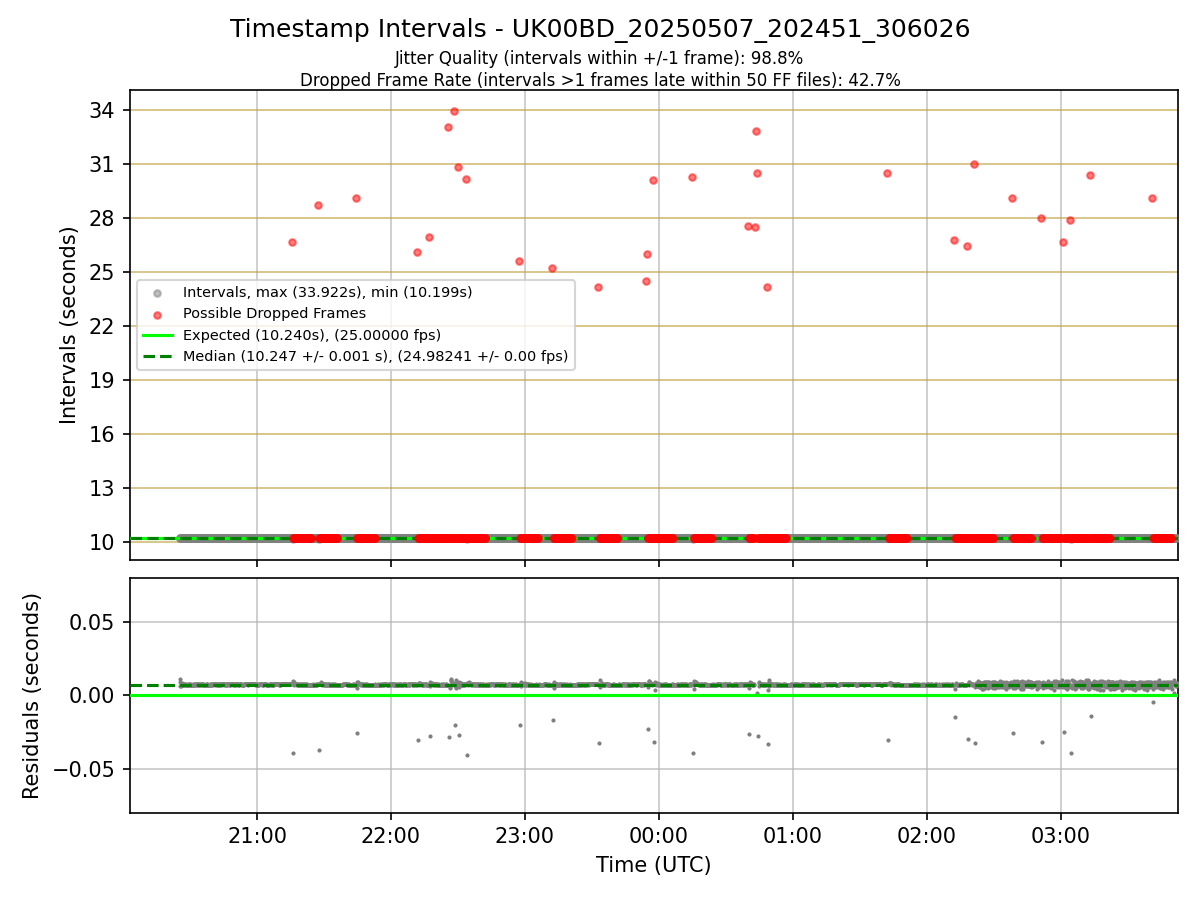Click the rightmost red point near 29 seconds
Viewport: 1200px width, 900px height.
1152,198
